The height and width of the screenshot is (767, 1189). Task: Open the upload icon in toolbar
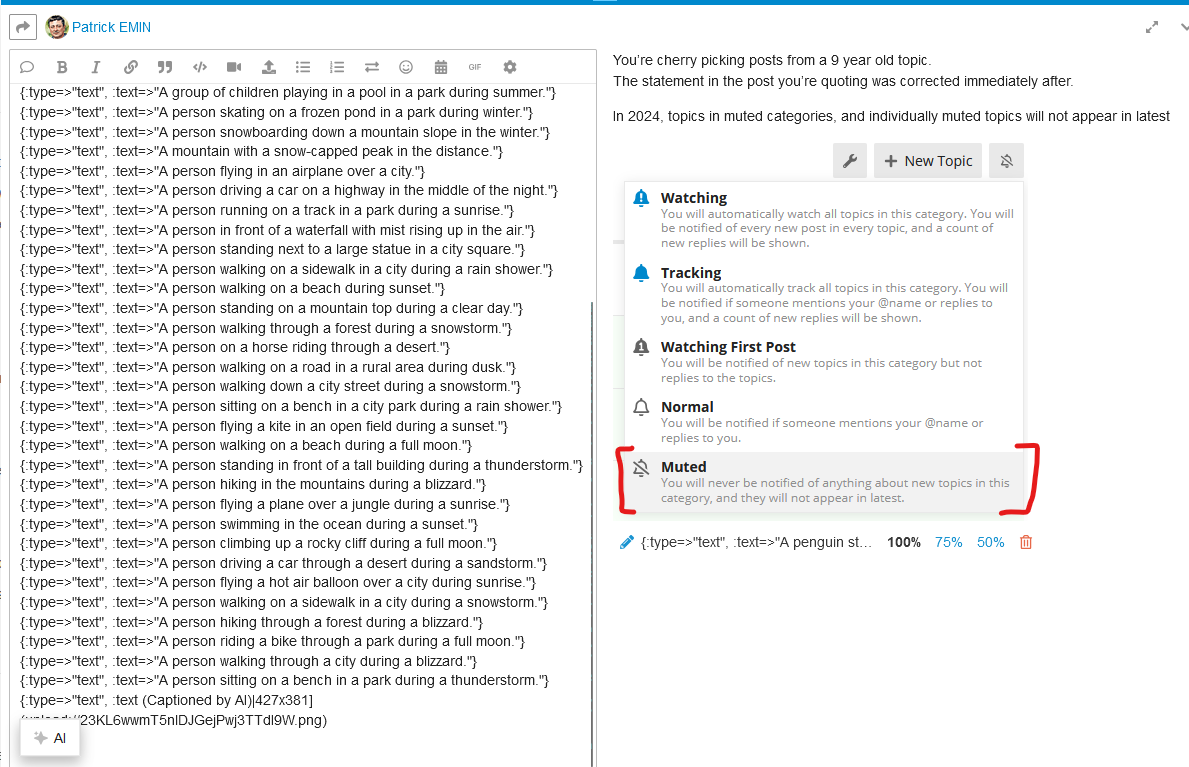[x=268, y=67]
